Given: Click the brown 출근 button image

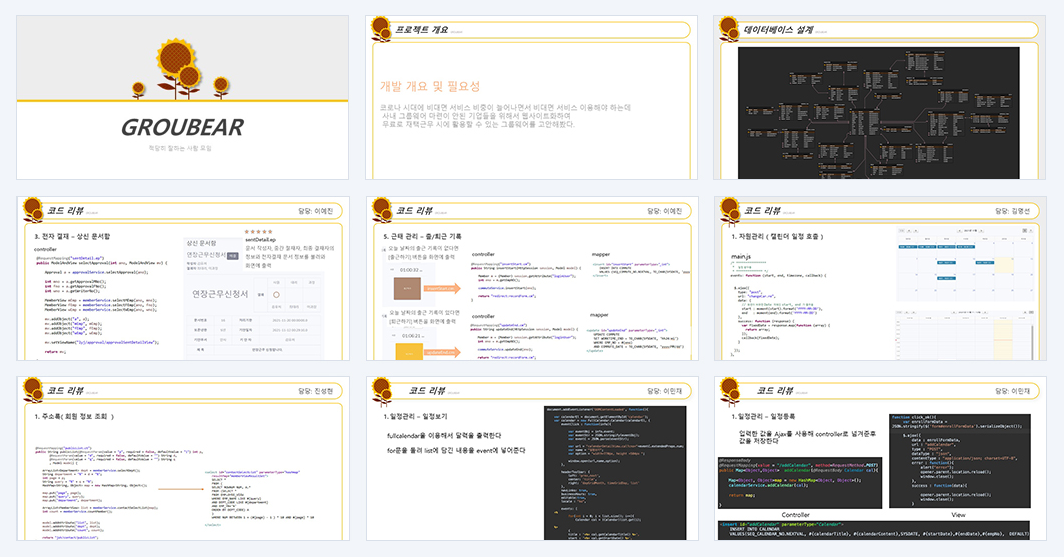Looking at the screenshot, I should click(x=407, y=288).
